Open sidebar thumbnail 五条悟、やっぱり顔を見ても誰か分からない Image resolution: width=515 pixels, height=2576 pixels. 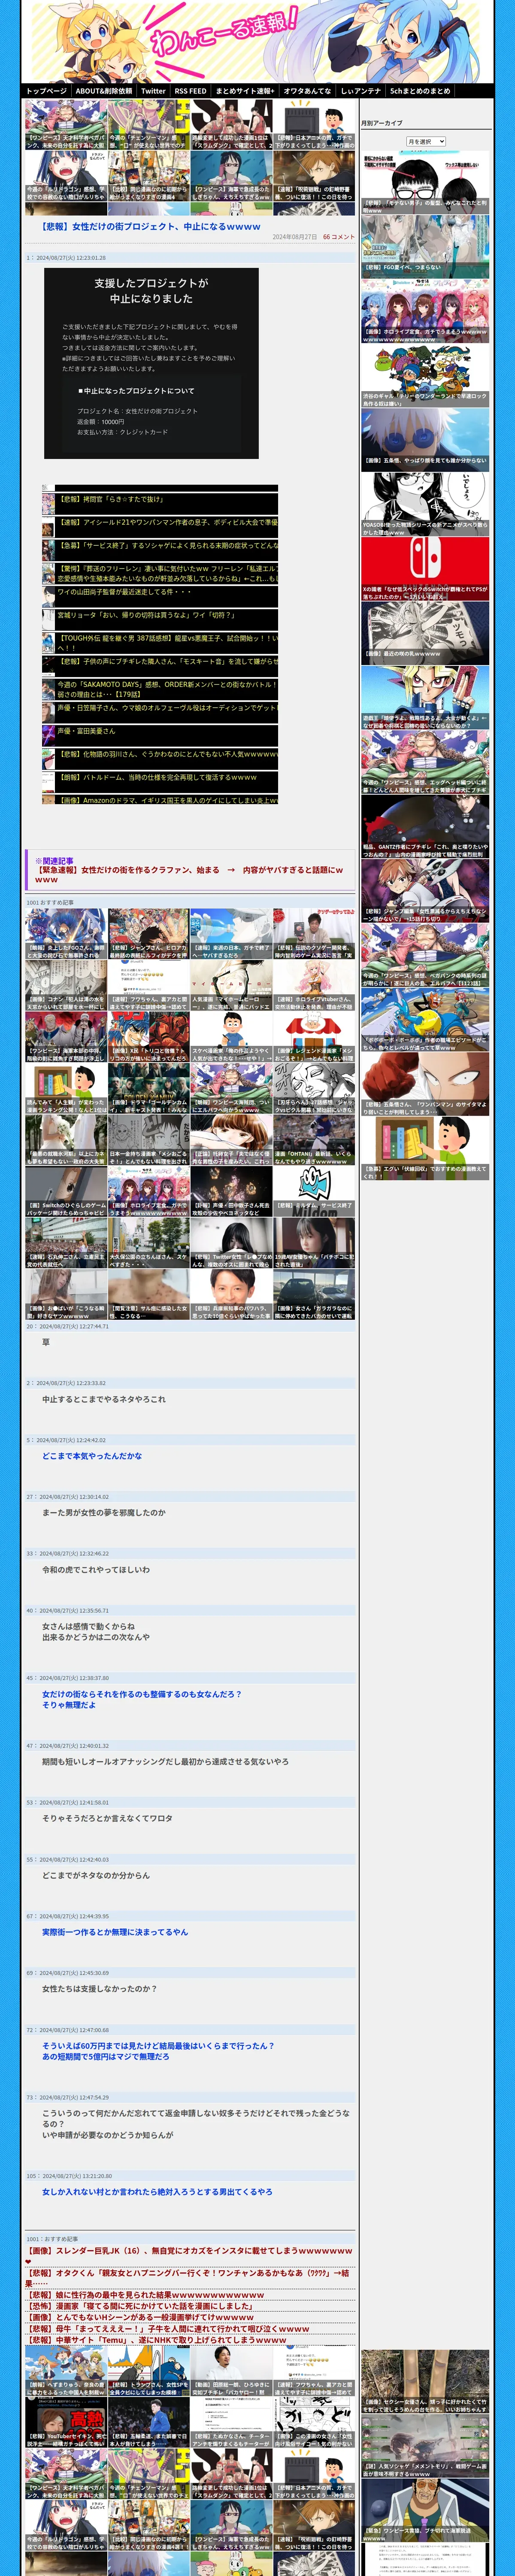[425, 439]
